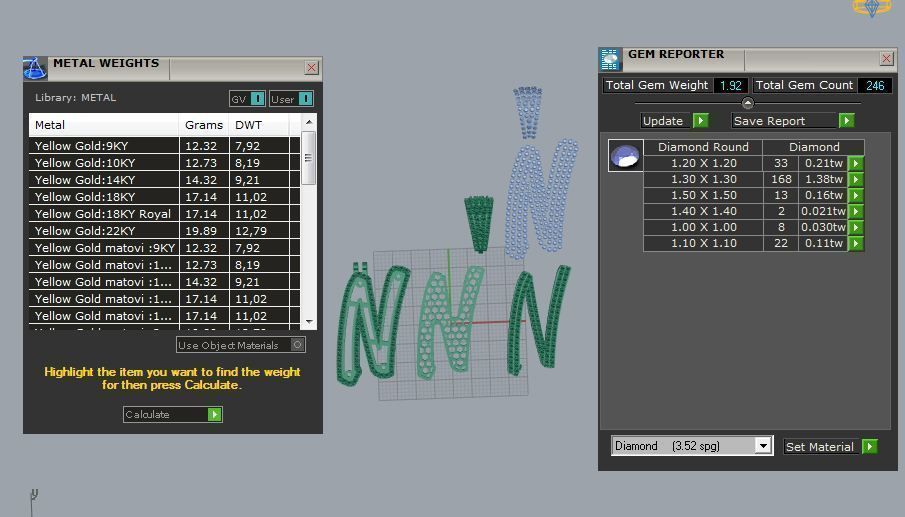Select the Yellow Gold:14KY row

pos(164,179)
